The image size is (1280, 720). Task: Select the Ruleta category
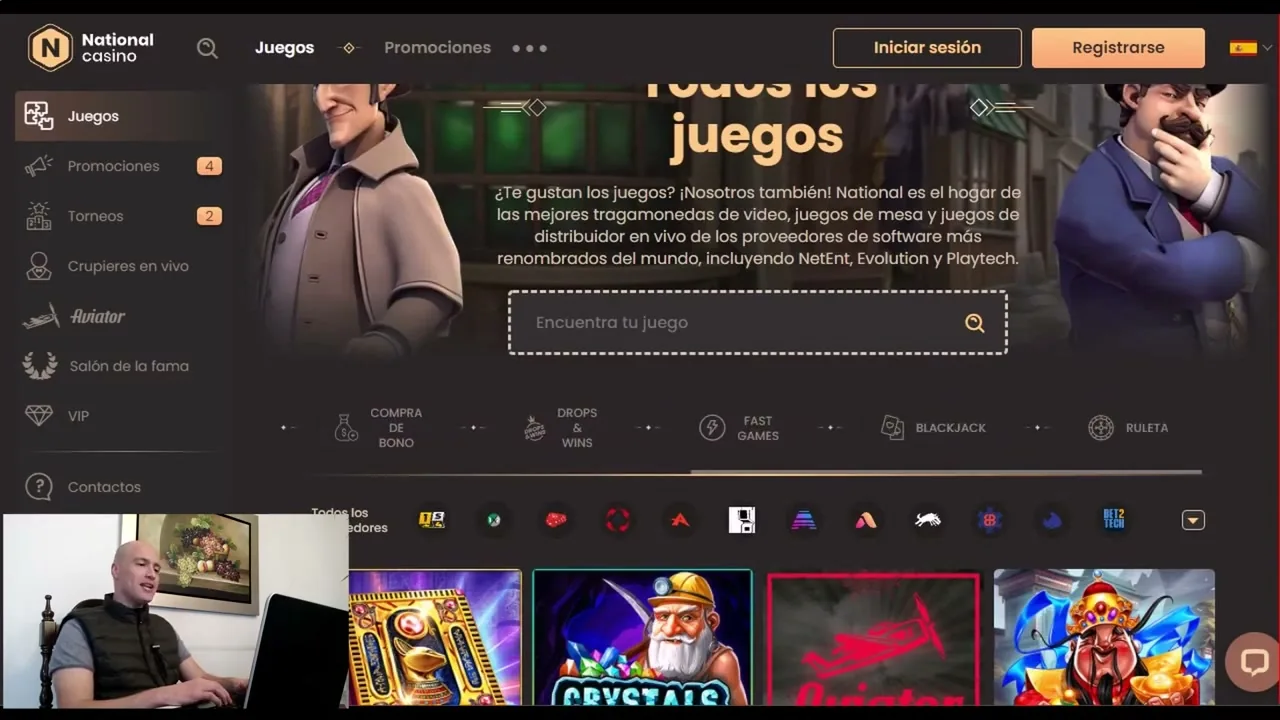point(1127,428)
